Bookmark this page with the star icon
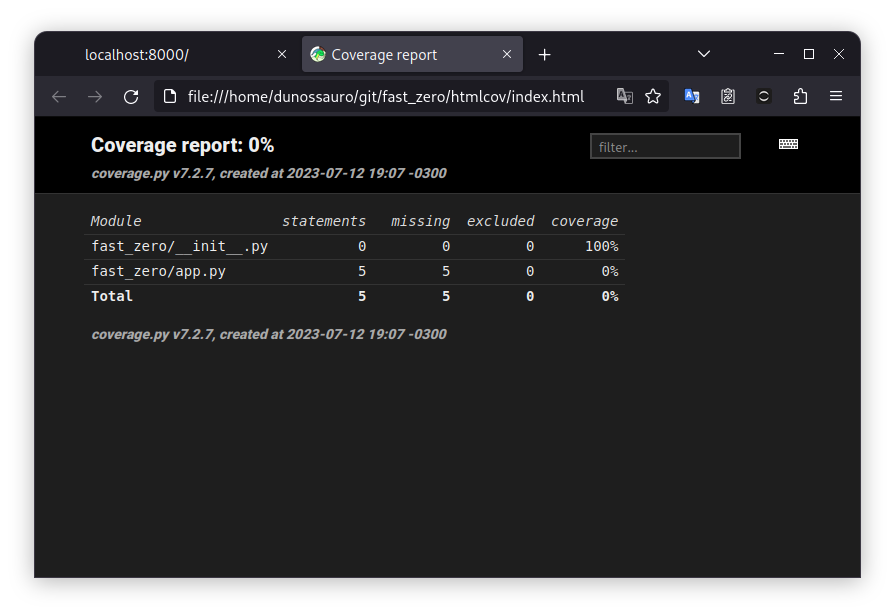 (x=653, y=97)
